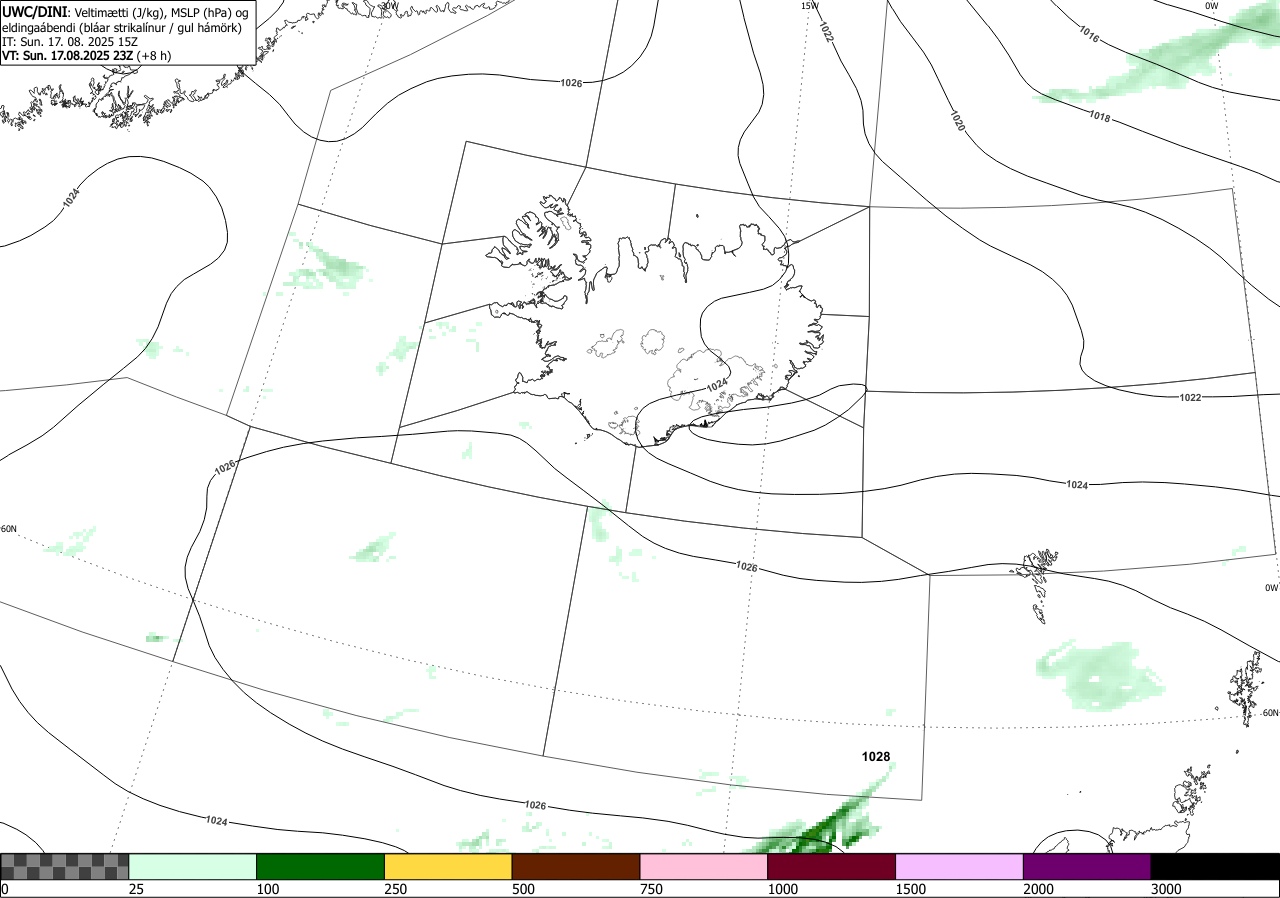
Task: Click the legend value label 750
Action: point(651,889)
